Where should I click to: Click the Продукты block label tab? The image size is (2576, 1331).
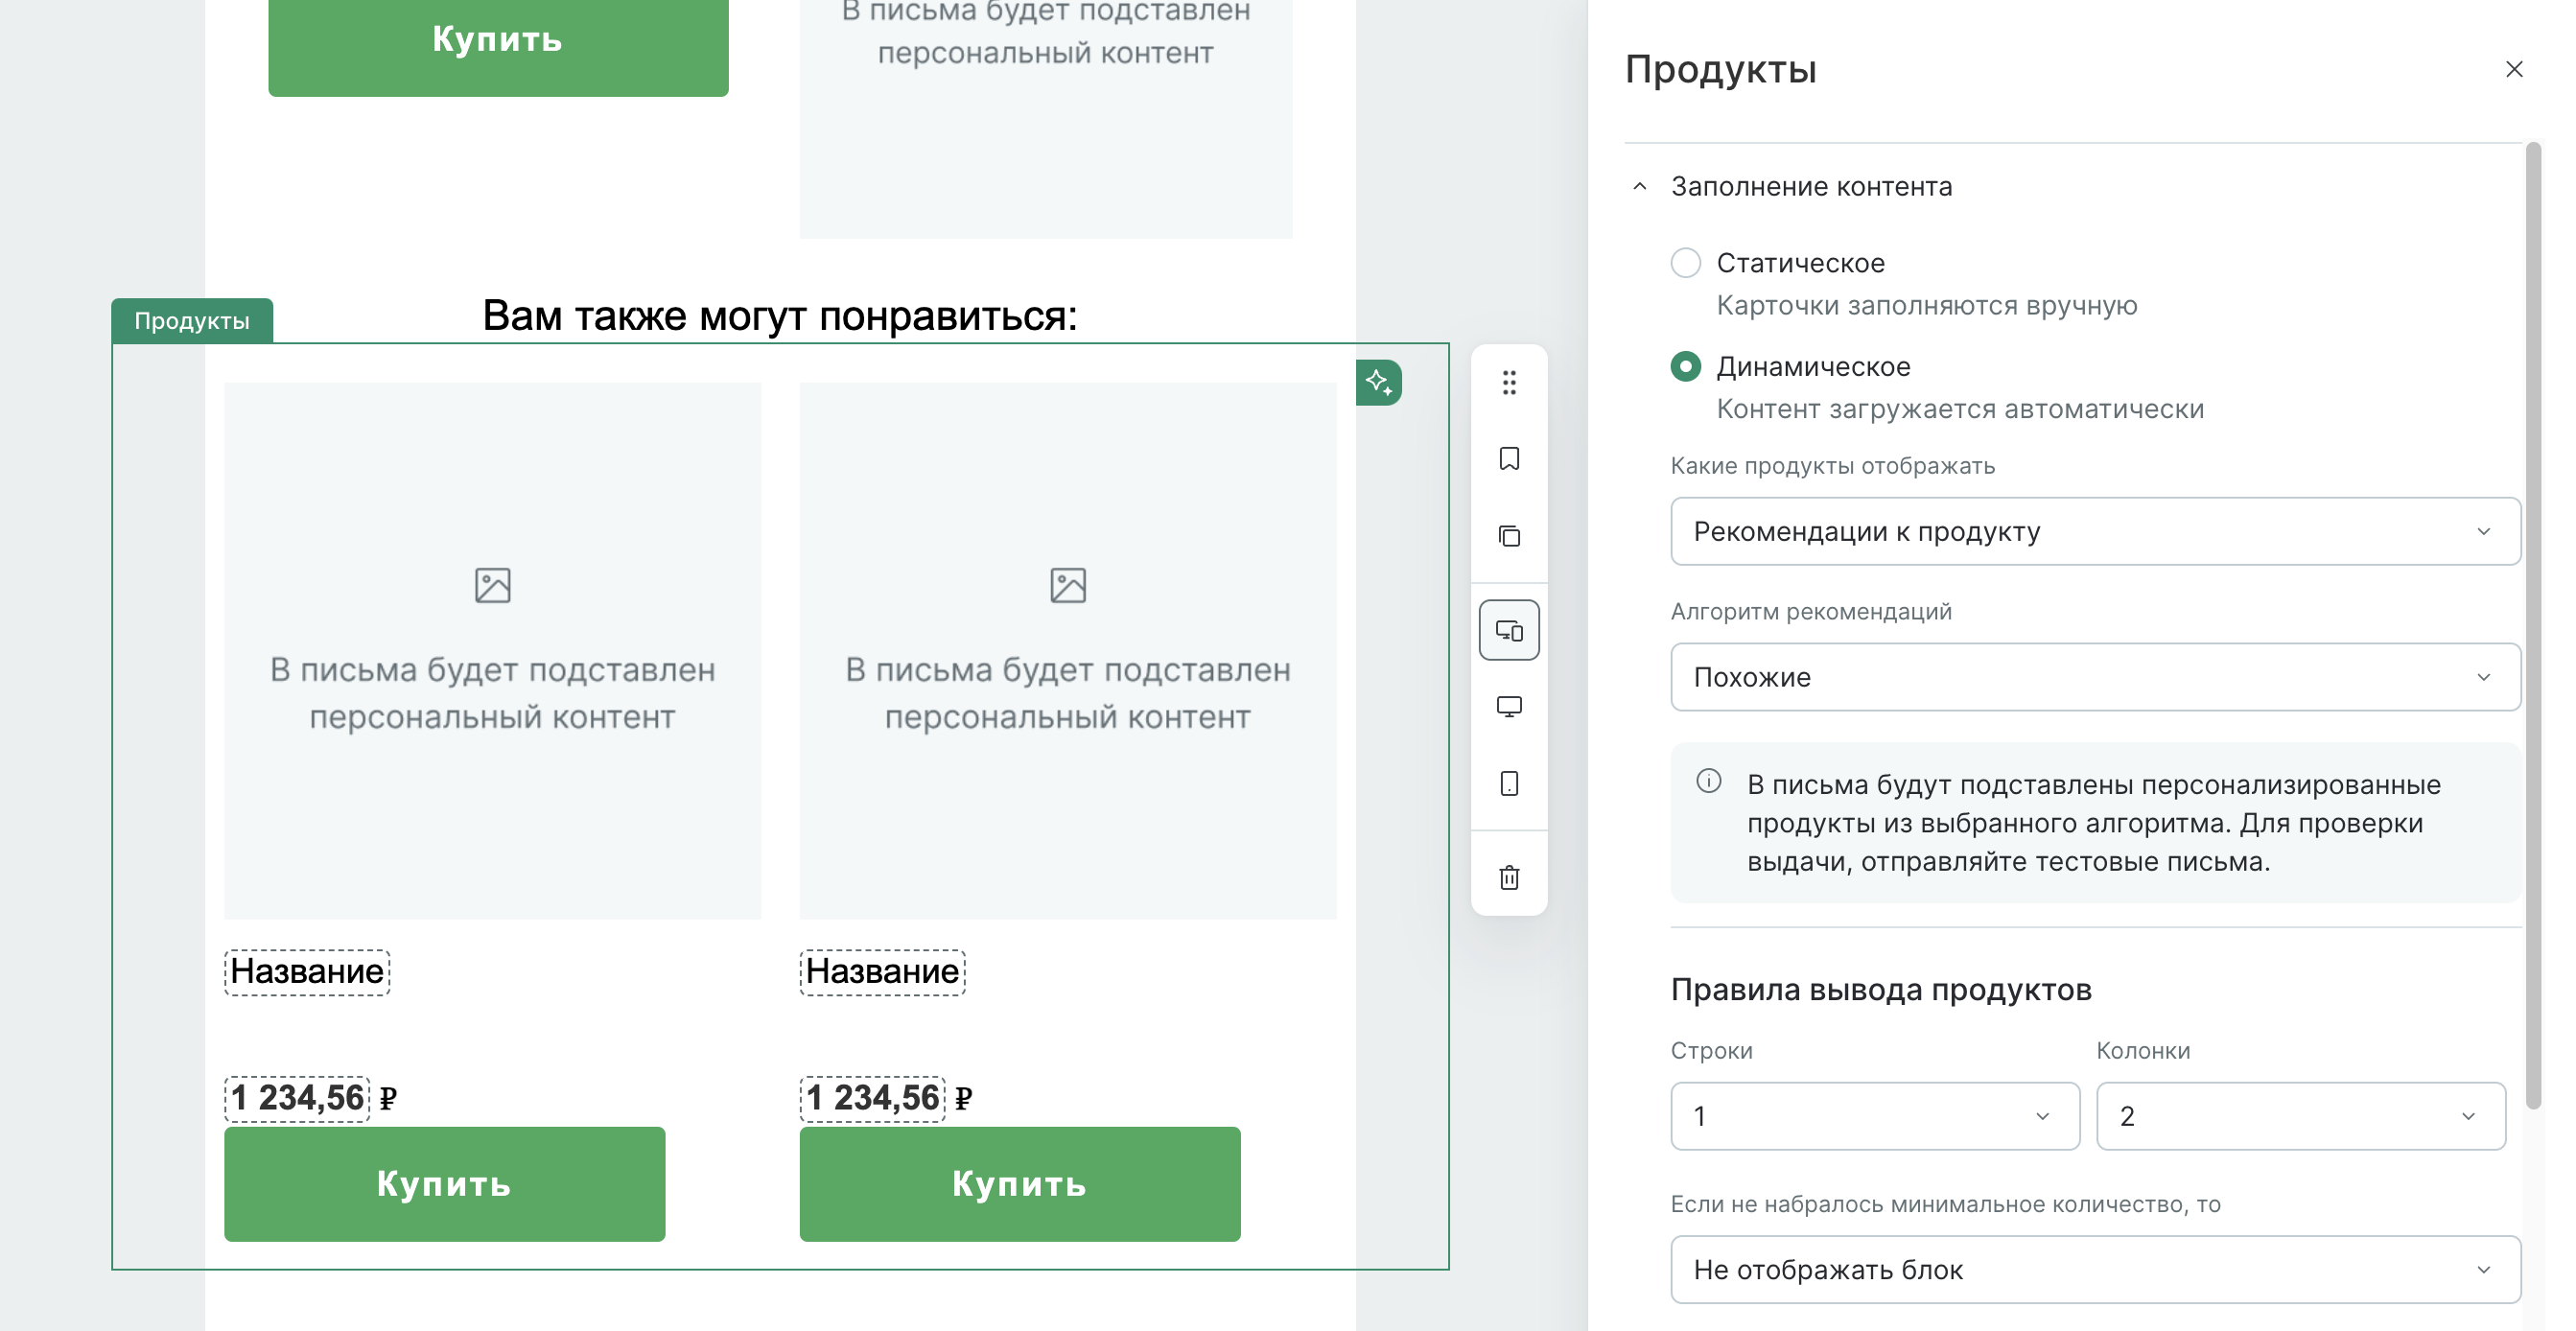coord(192,321)
